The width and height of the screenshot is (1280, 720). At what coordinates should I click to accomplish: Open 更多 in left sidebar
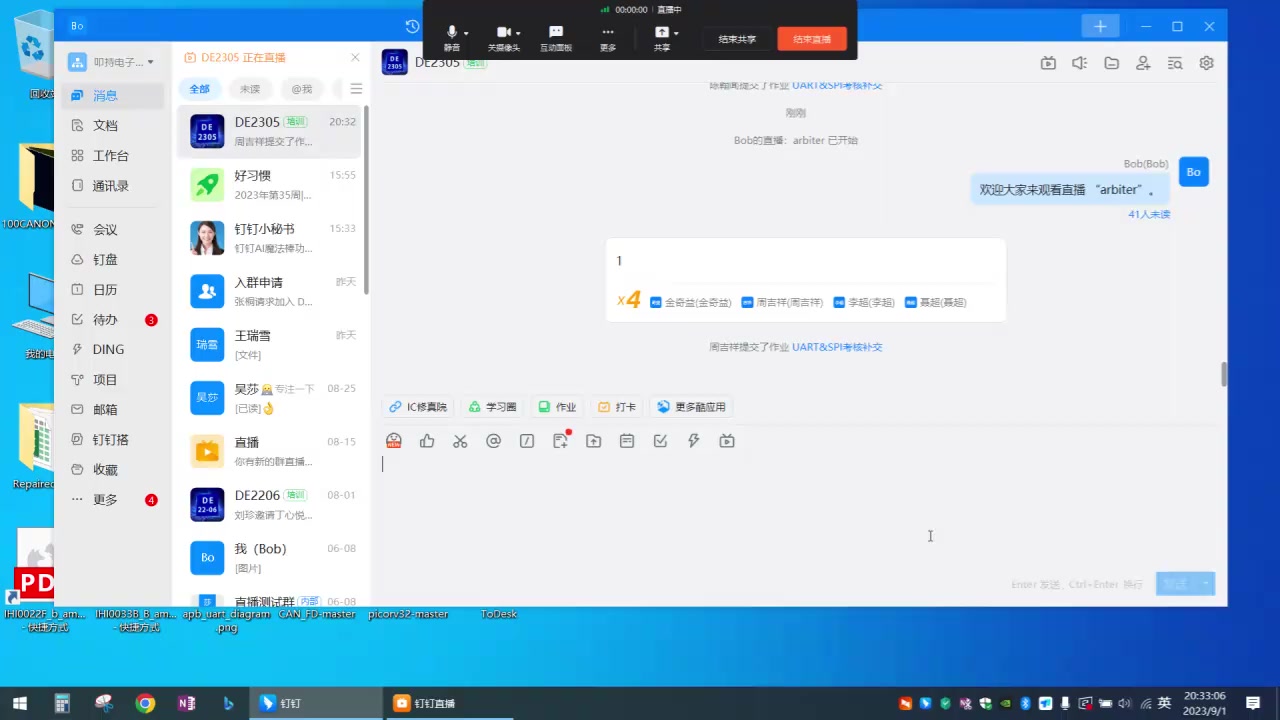click(112, 500)
